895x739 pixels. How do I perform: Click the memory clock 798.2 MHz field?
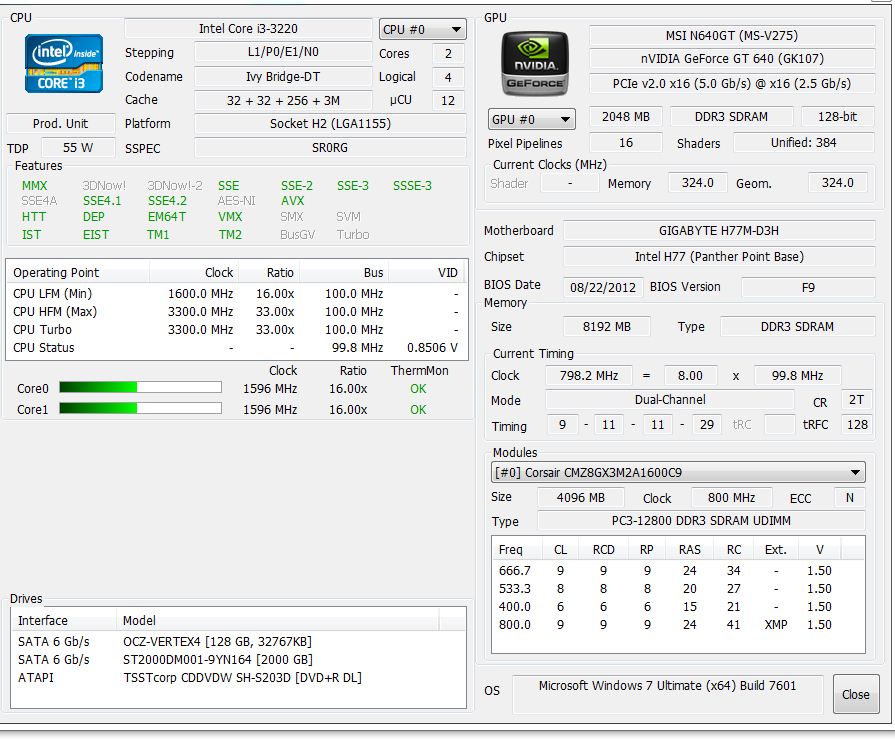click(588, 375)
